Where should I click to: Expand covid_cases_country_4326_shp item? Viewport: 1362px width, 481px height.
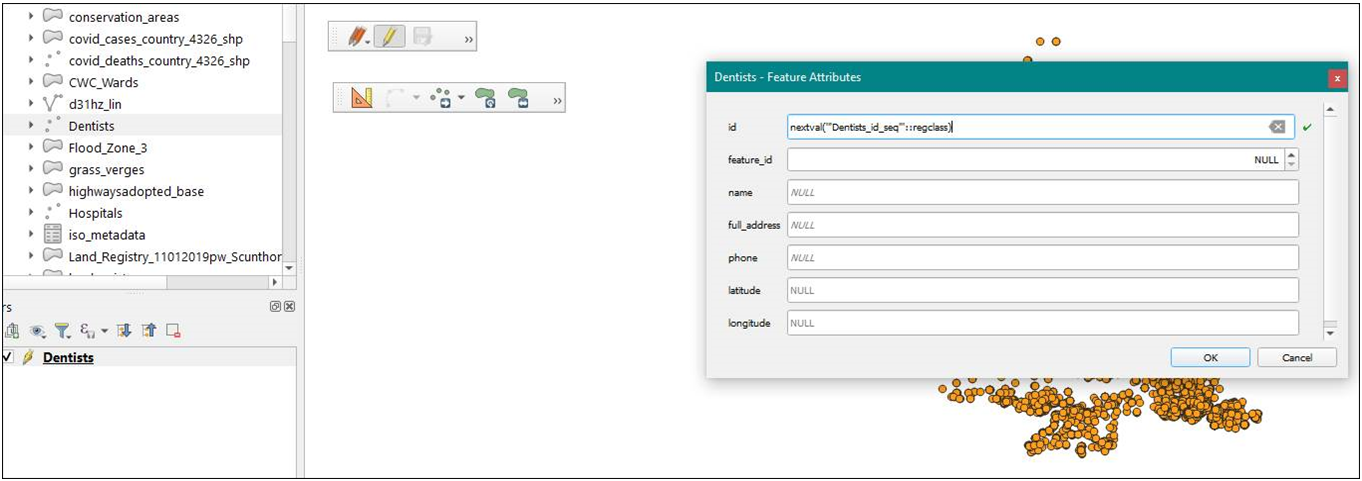(32, 39)
